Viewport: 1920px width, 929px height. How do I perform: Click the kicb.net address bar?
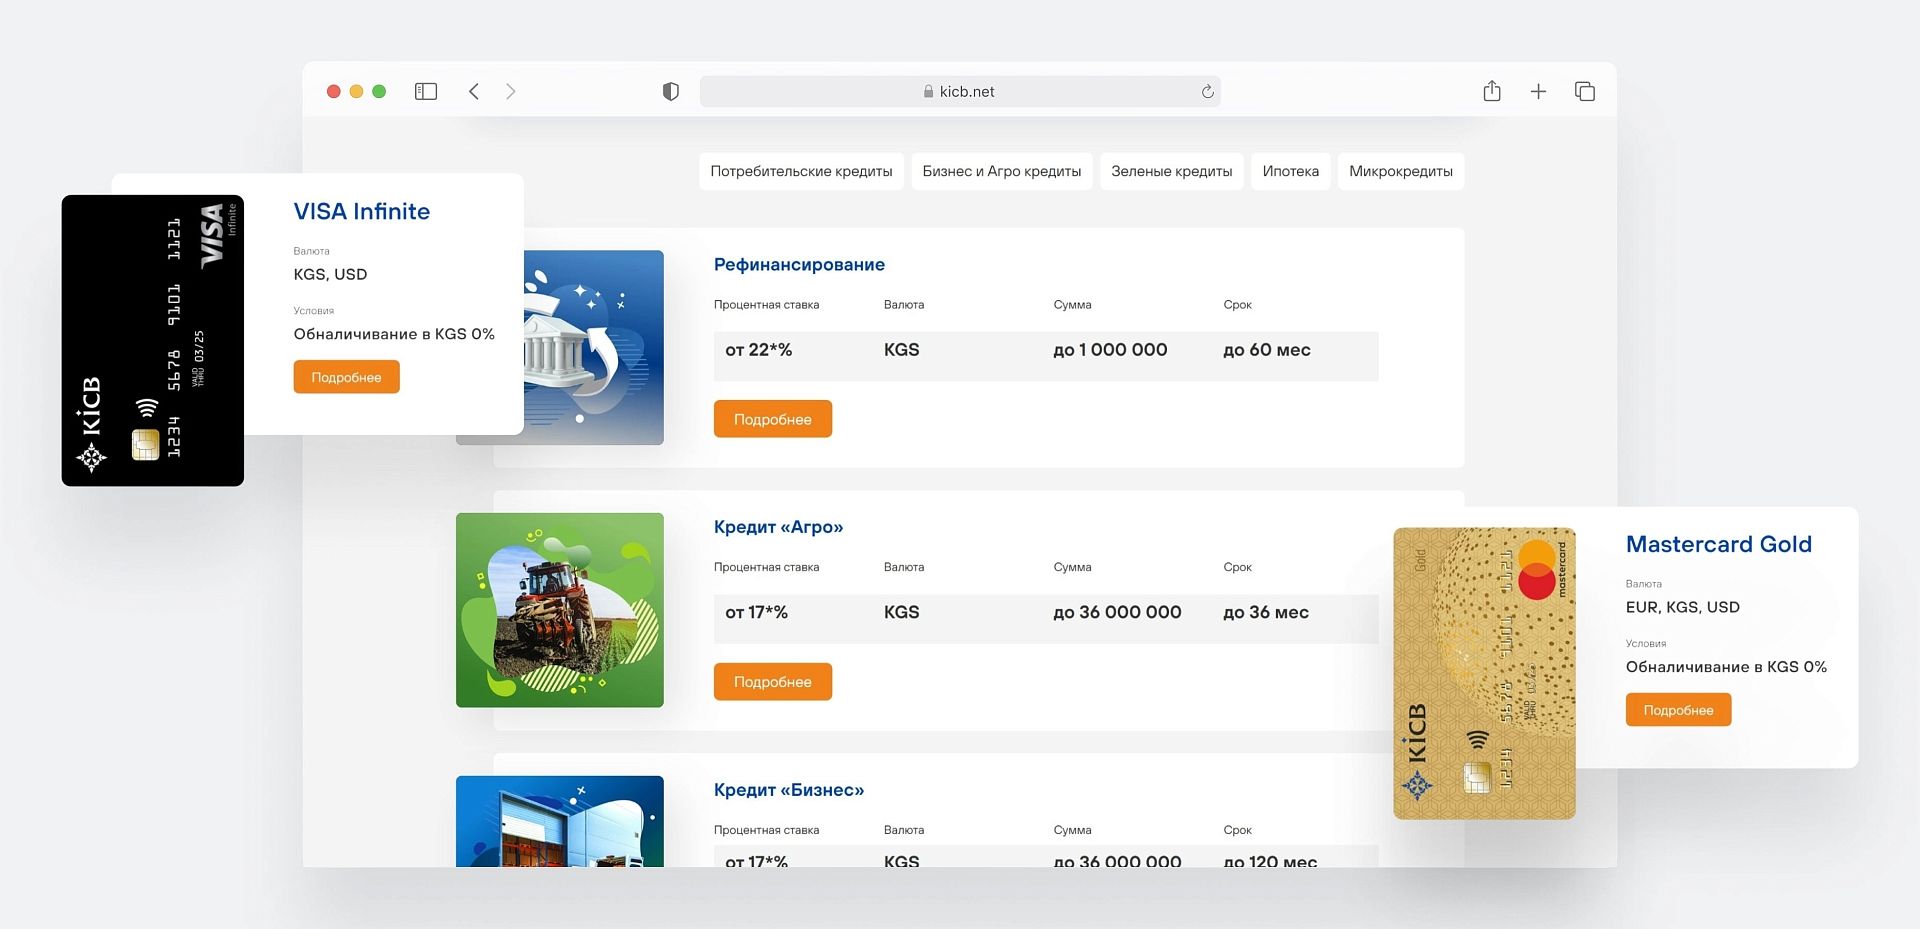click(x=958, y=91)
